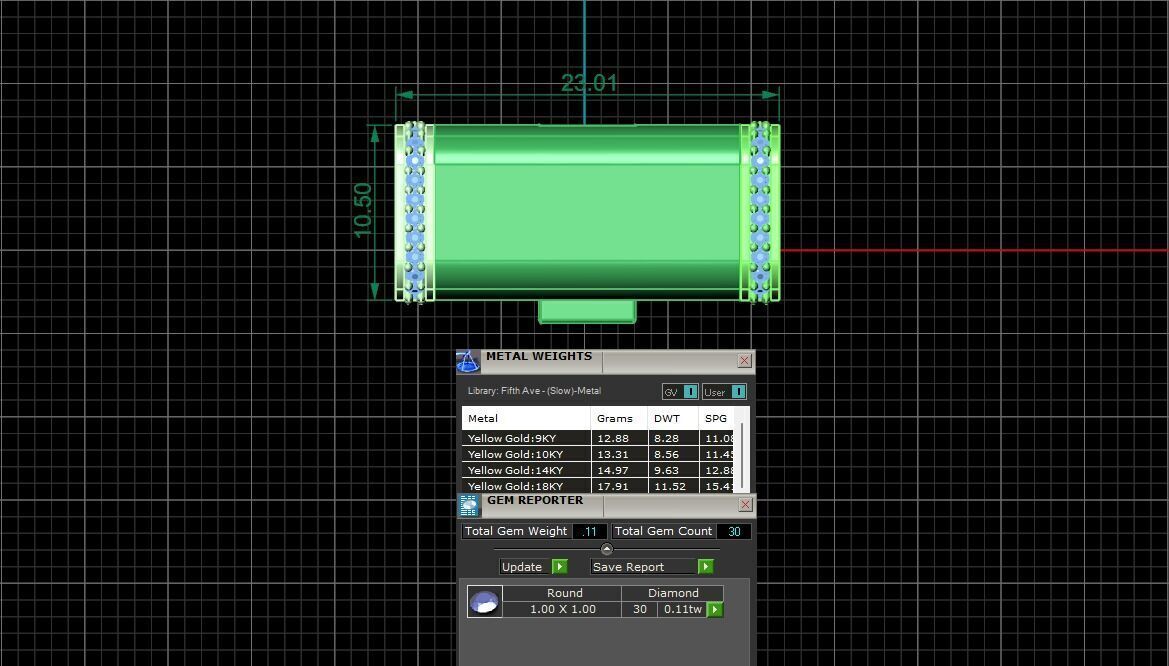Click the 0.11tw total weight cell
1169x666 pixels.
click(683, 609)
